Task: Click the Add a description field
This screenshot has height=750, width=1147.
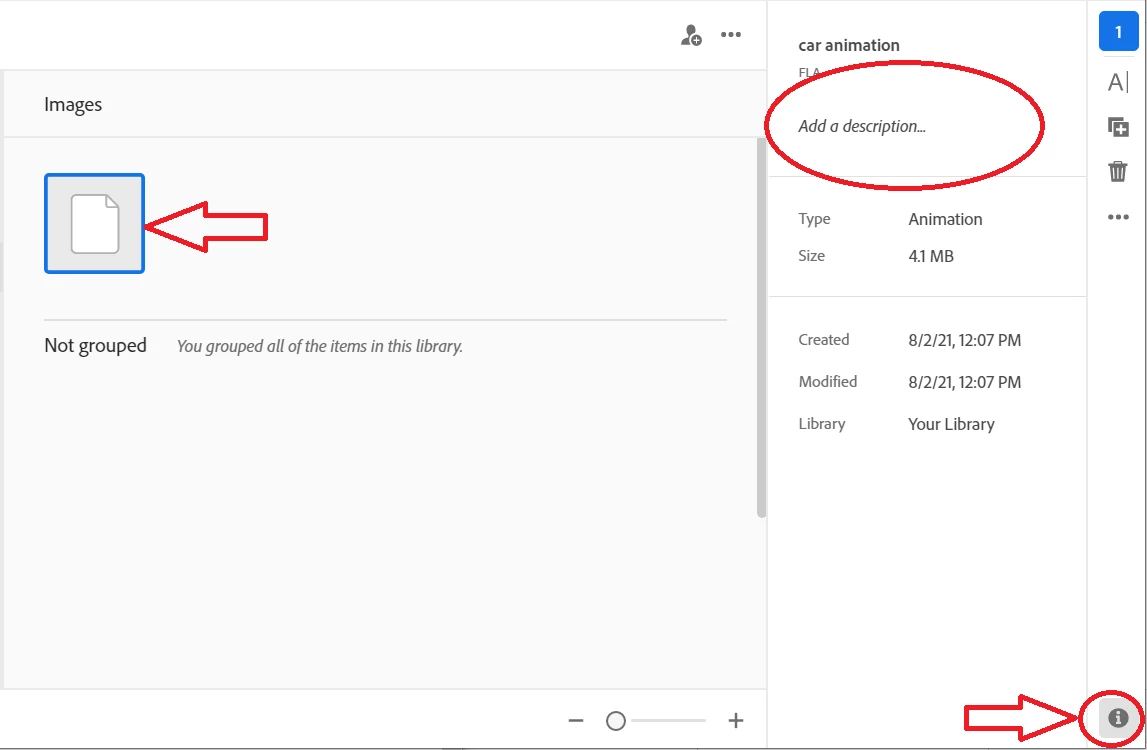Action: click(x=862, y=126)
